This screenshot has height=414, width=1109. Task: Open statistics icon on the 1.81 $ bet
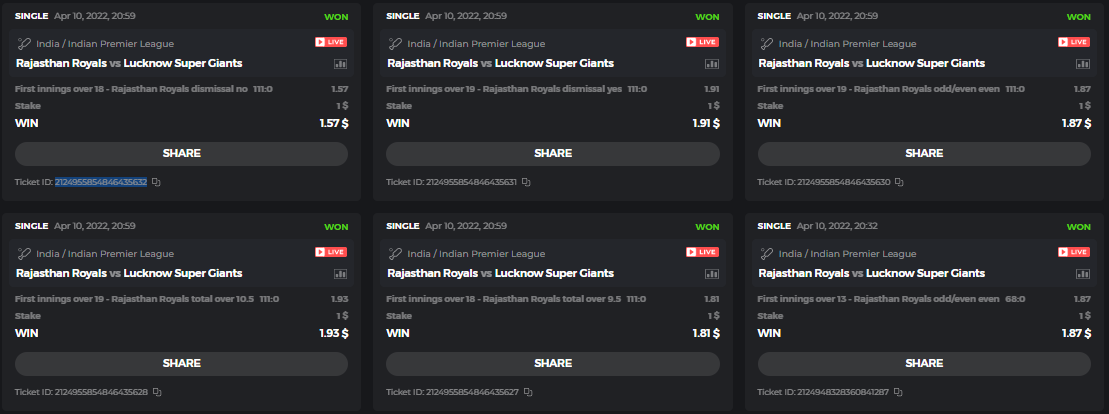pyautogui.click(x=712, y=274)
